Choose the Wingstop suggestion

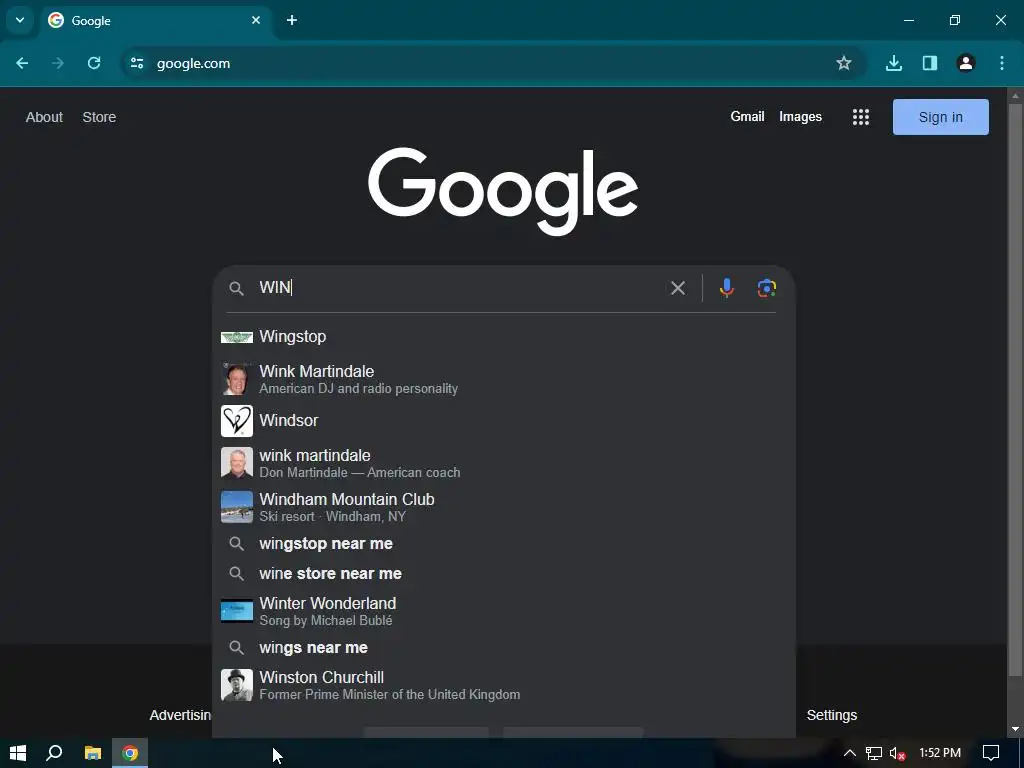(x=504, y=336)
